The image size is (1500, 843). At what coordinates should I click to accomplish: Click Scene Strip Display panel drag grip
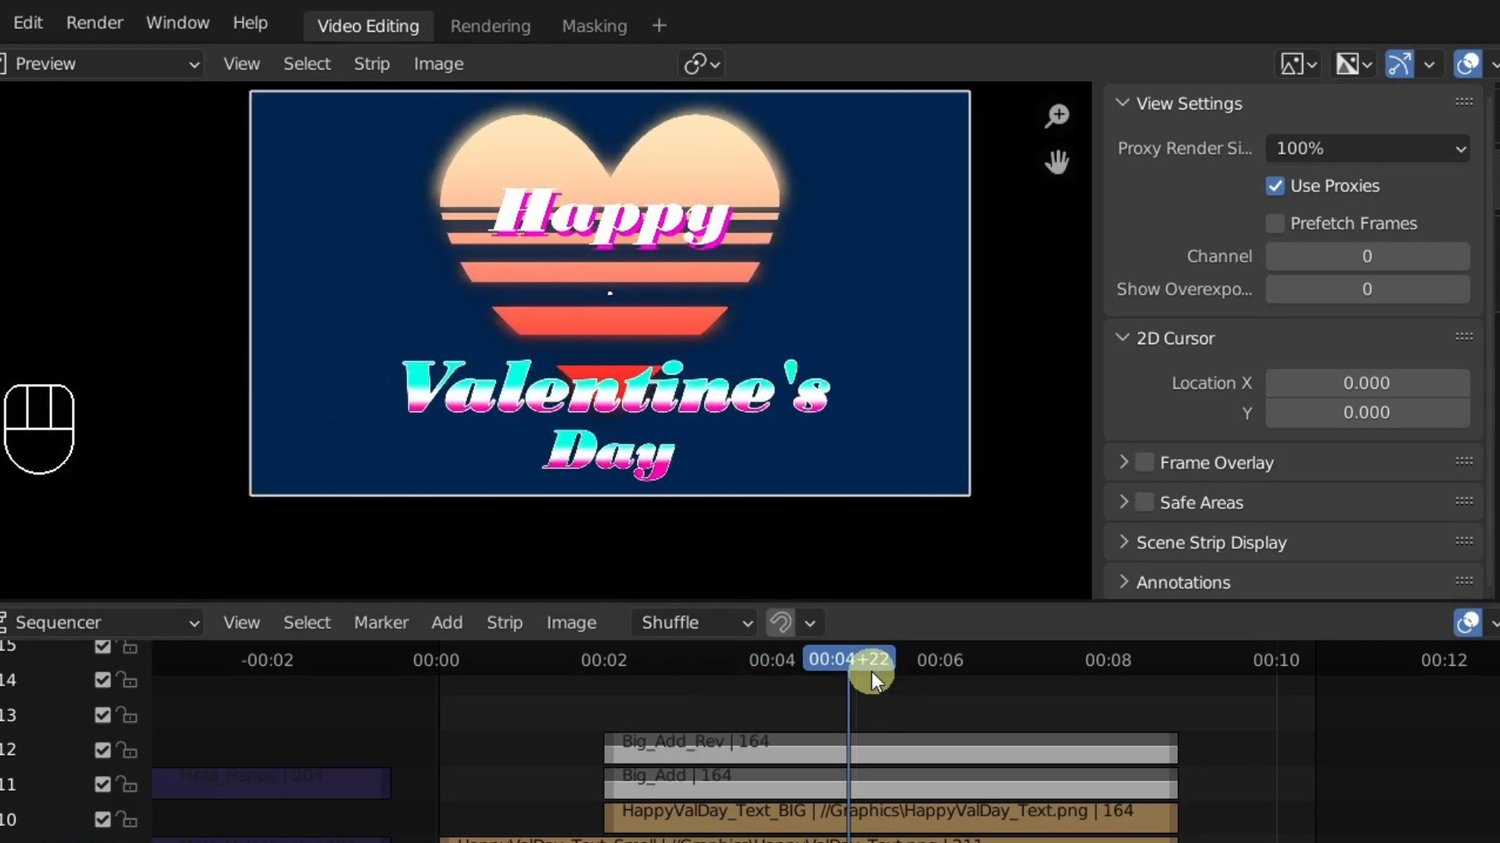(1464, 541)
